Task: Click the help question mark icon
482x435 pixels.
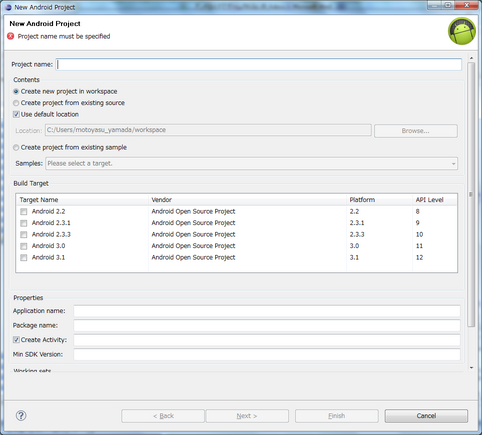Action: [21, 416]
